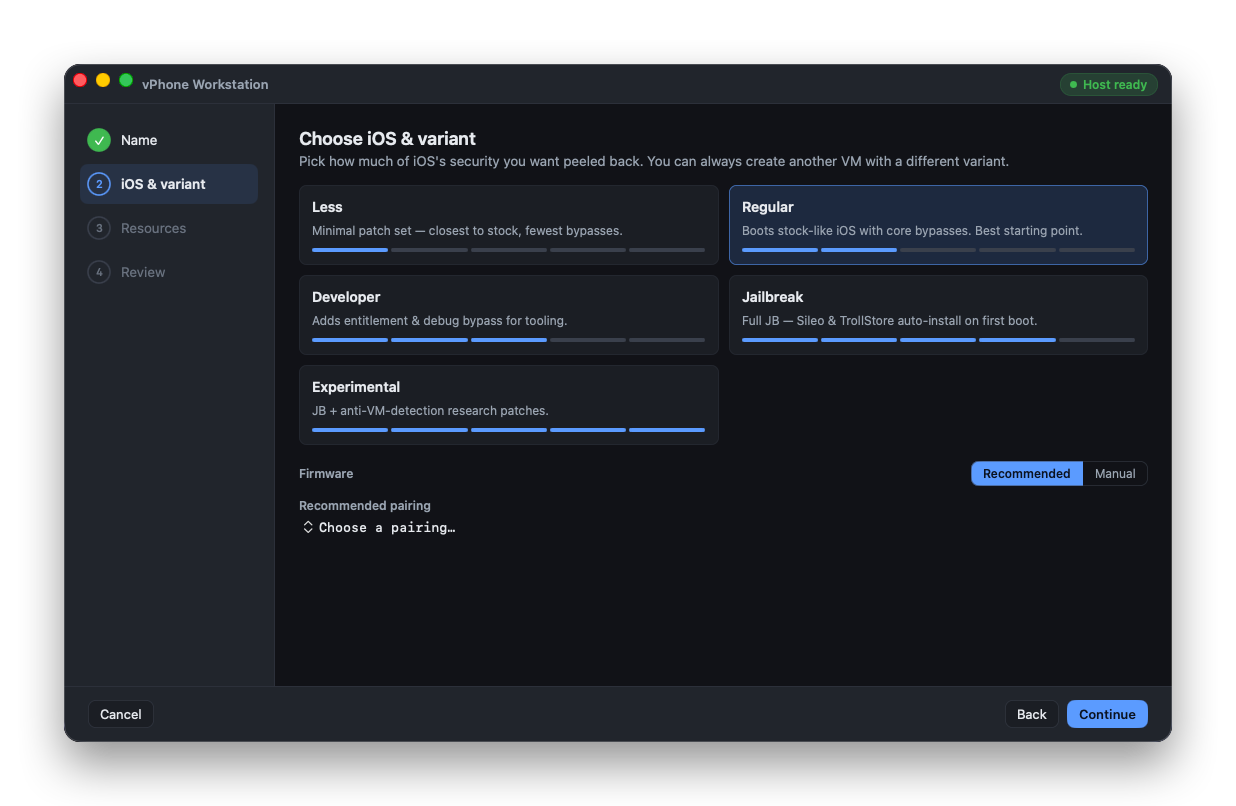Viewport: 1236px width, 806px height.
Task: Select the Less variant card
Action: click(x=509, y=225)
